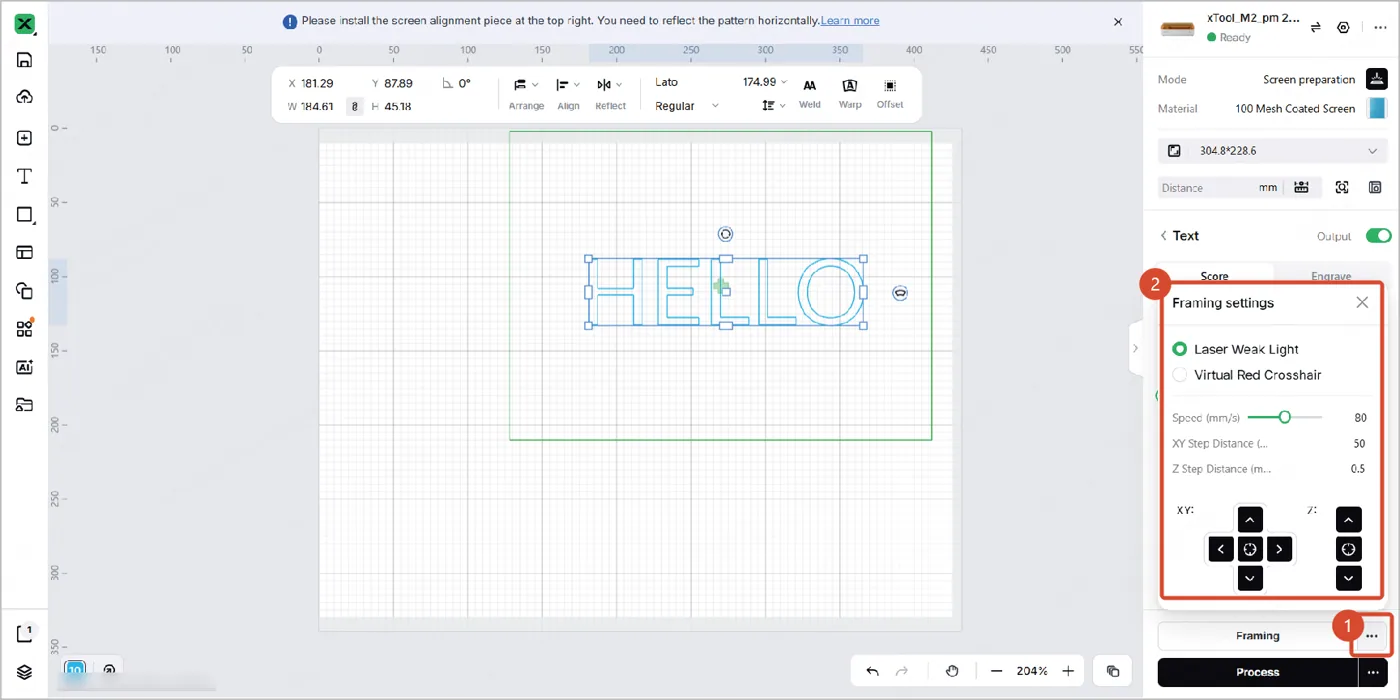Screen dimensions: 1400x700
Task: Open the project folder icon in sidebar
Action: (x=25, y=405)
